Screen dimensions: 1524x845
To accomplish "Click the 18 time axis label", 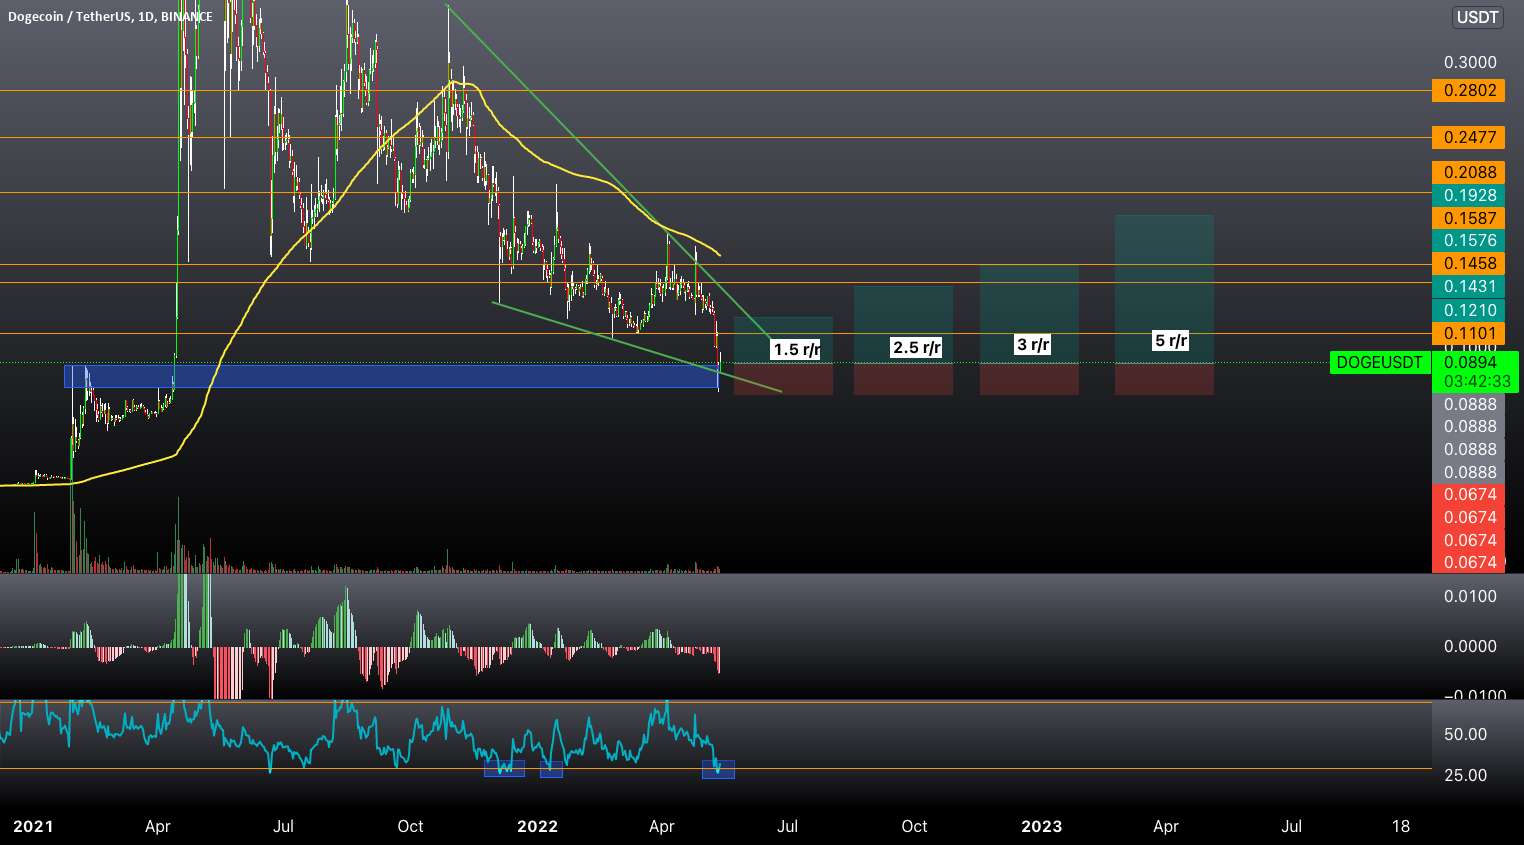I will pos(1401,826).
